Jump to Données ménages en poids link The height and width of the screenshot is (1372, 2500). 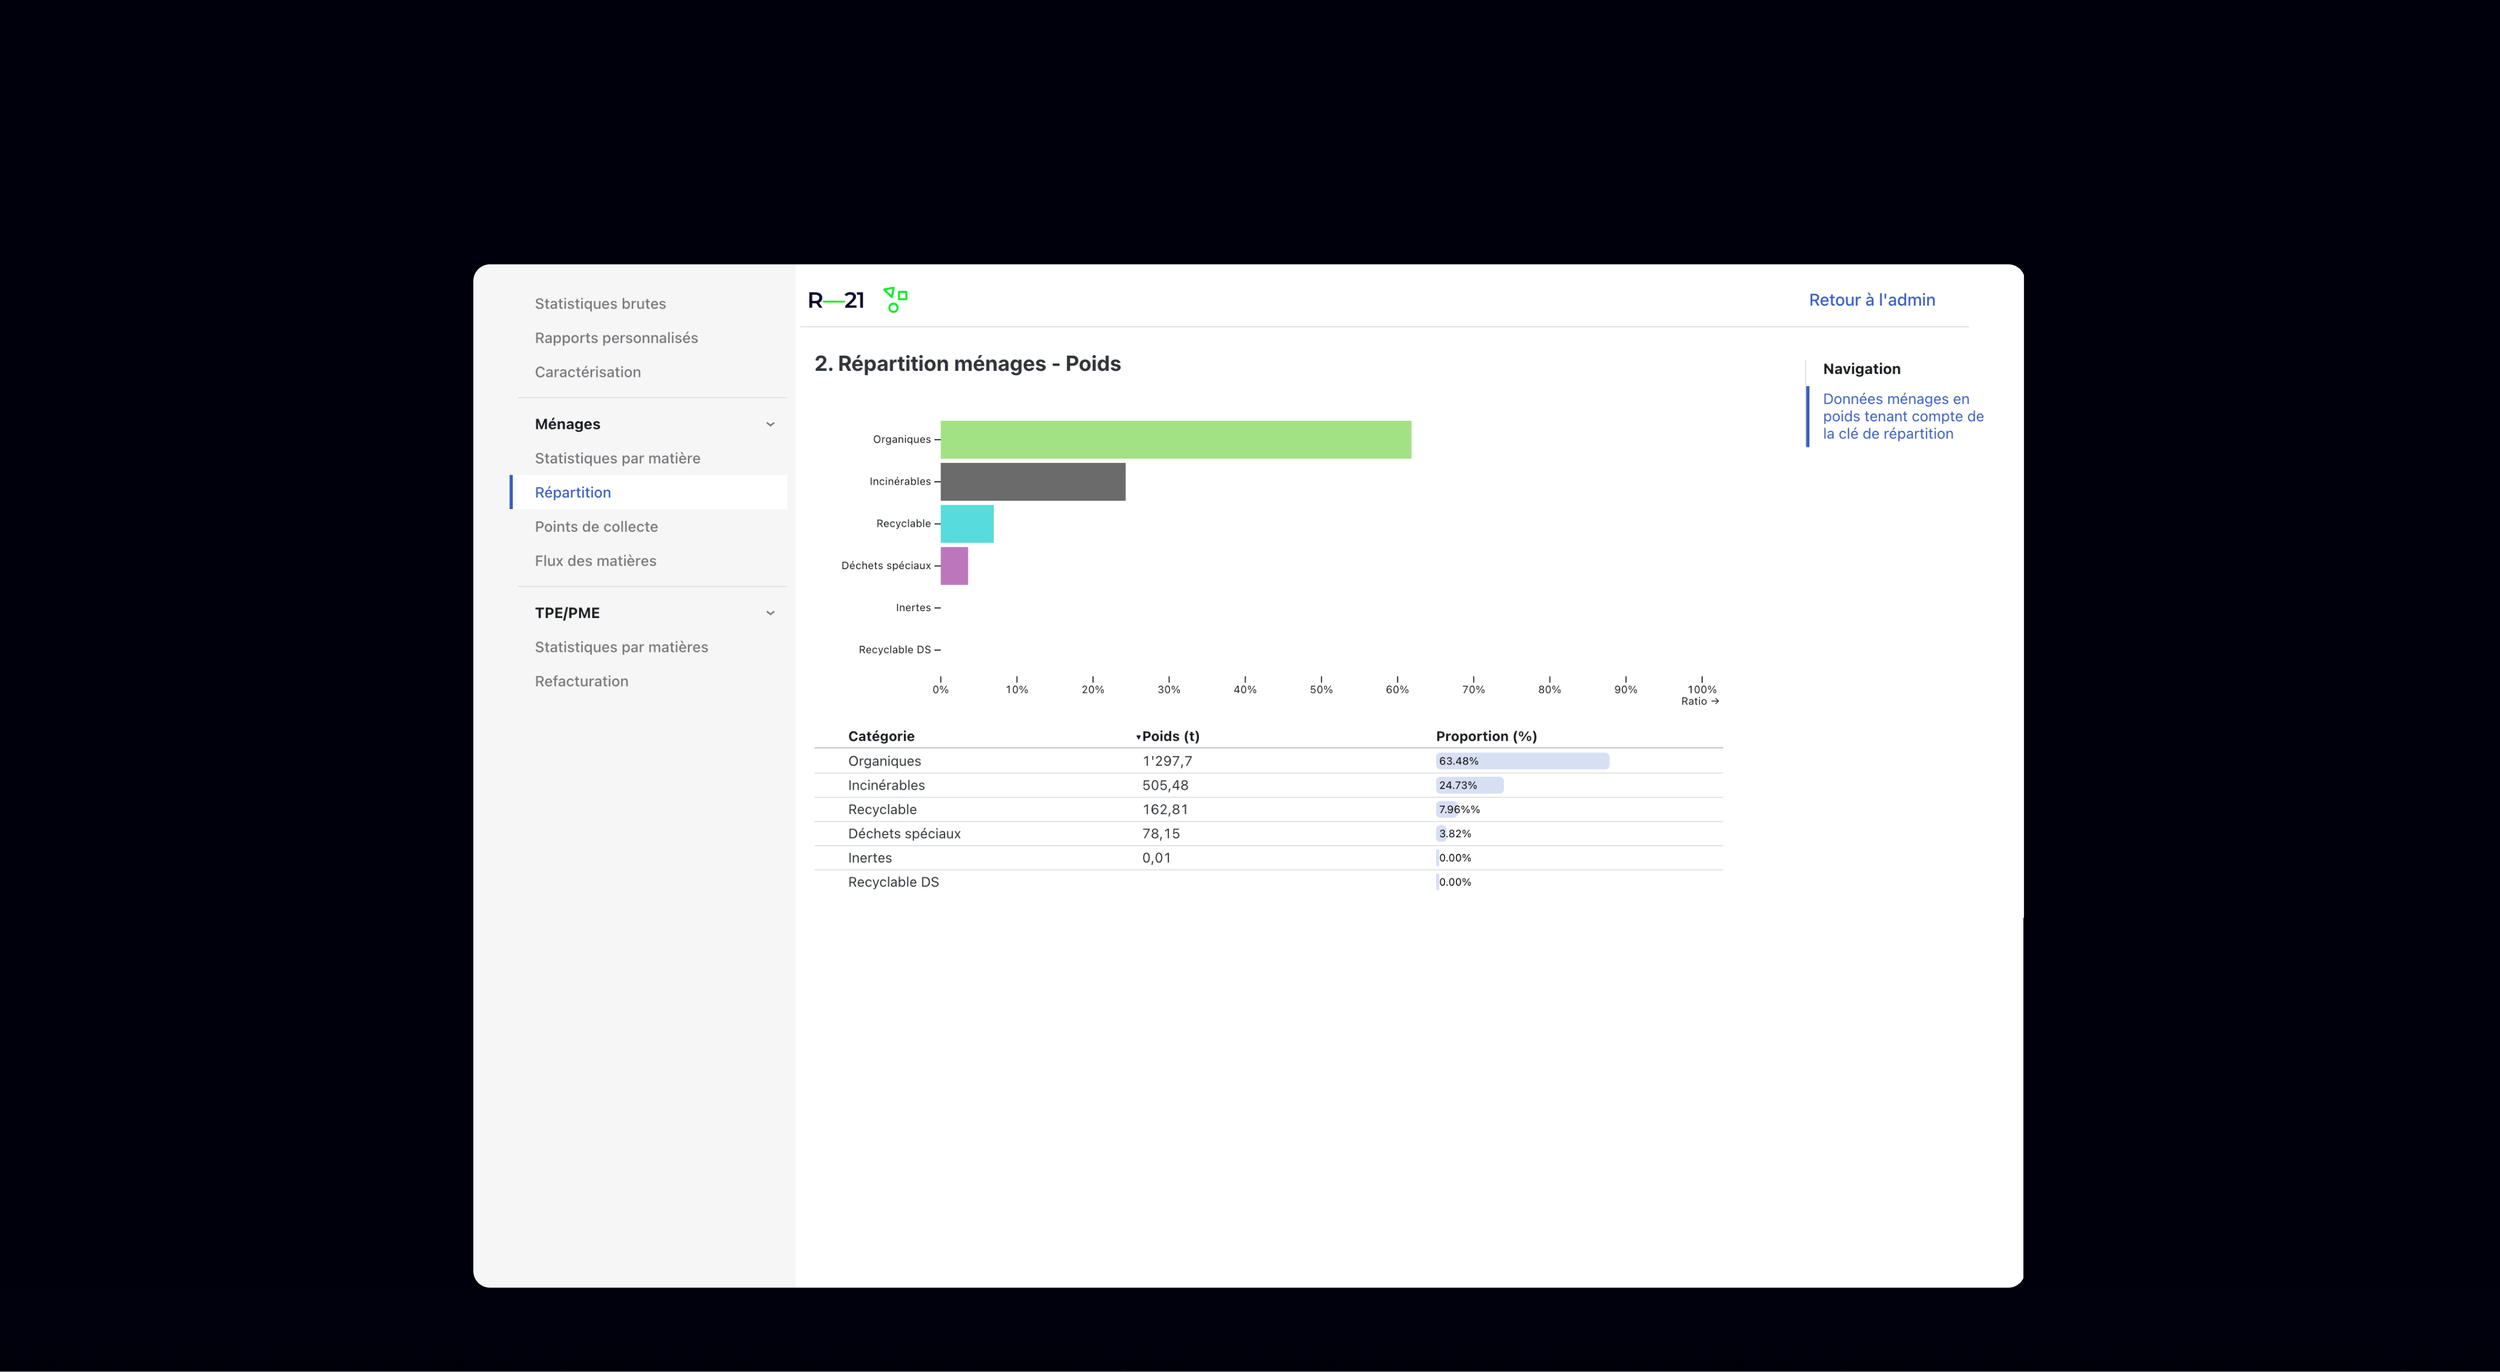pos(1902,416)
